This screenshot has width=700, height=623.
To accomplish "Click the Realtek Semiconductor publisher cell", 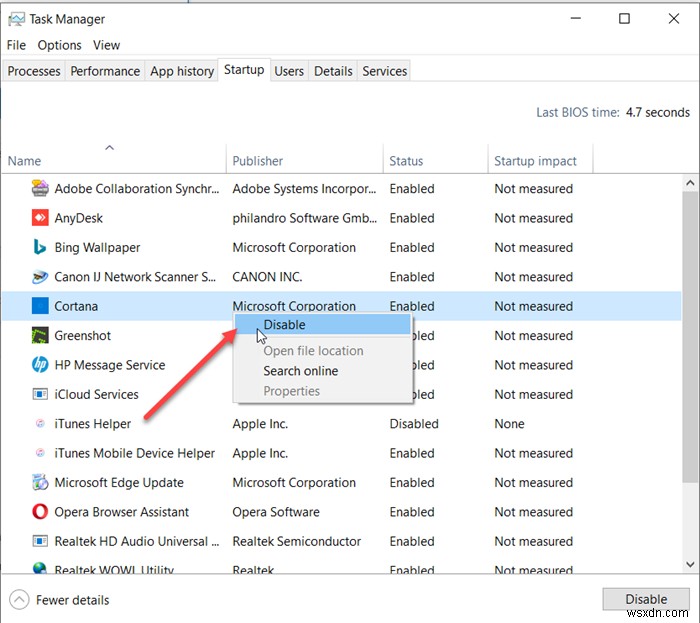I will coord(296,541).
